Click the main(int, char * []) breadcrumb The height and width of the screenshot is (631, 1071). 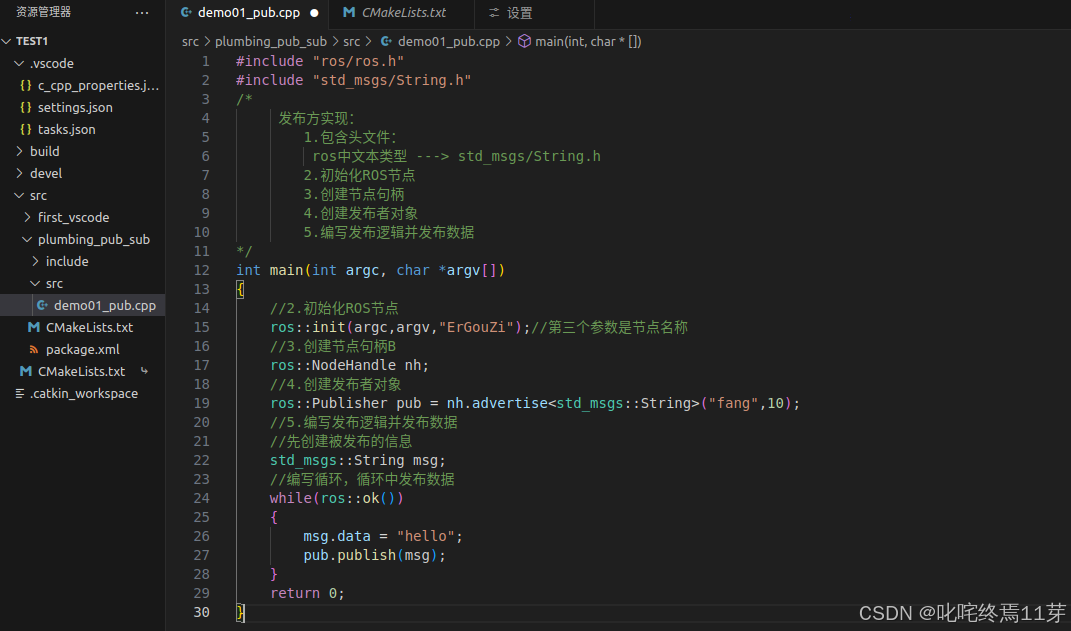[x=588, y=42]
